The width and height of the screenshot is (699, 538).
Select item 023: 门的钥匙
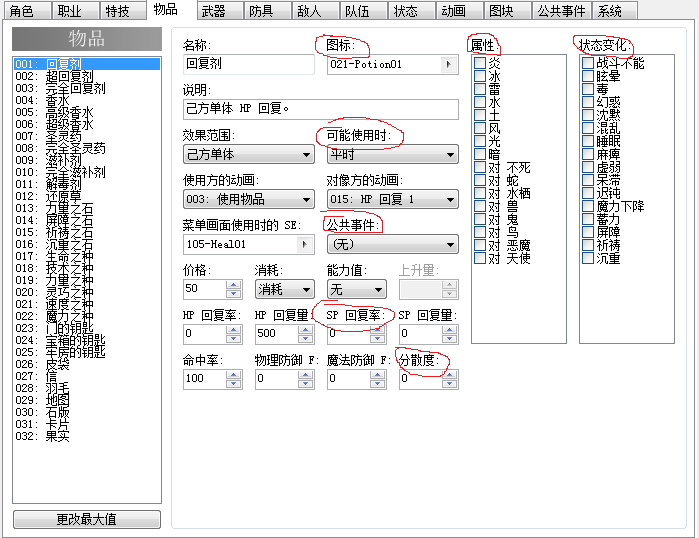[87, 328]
